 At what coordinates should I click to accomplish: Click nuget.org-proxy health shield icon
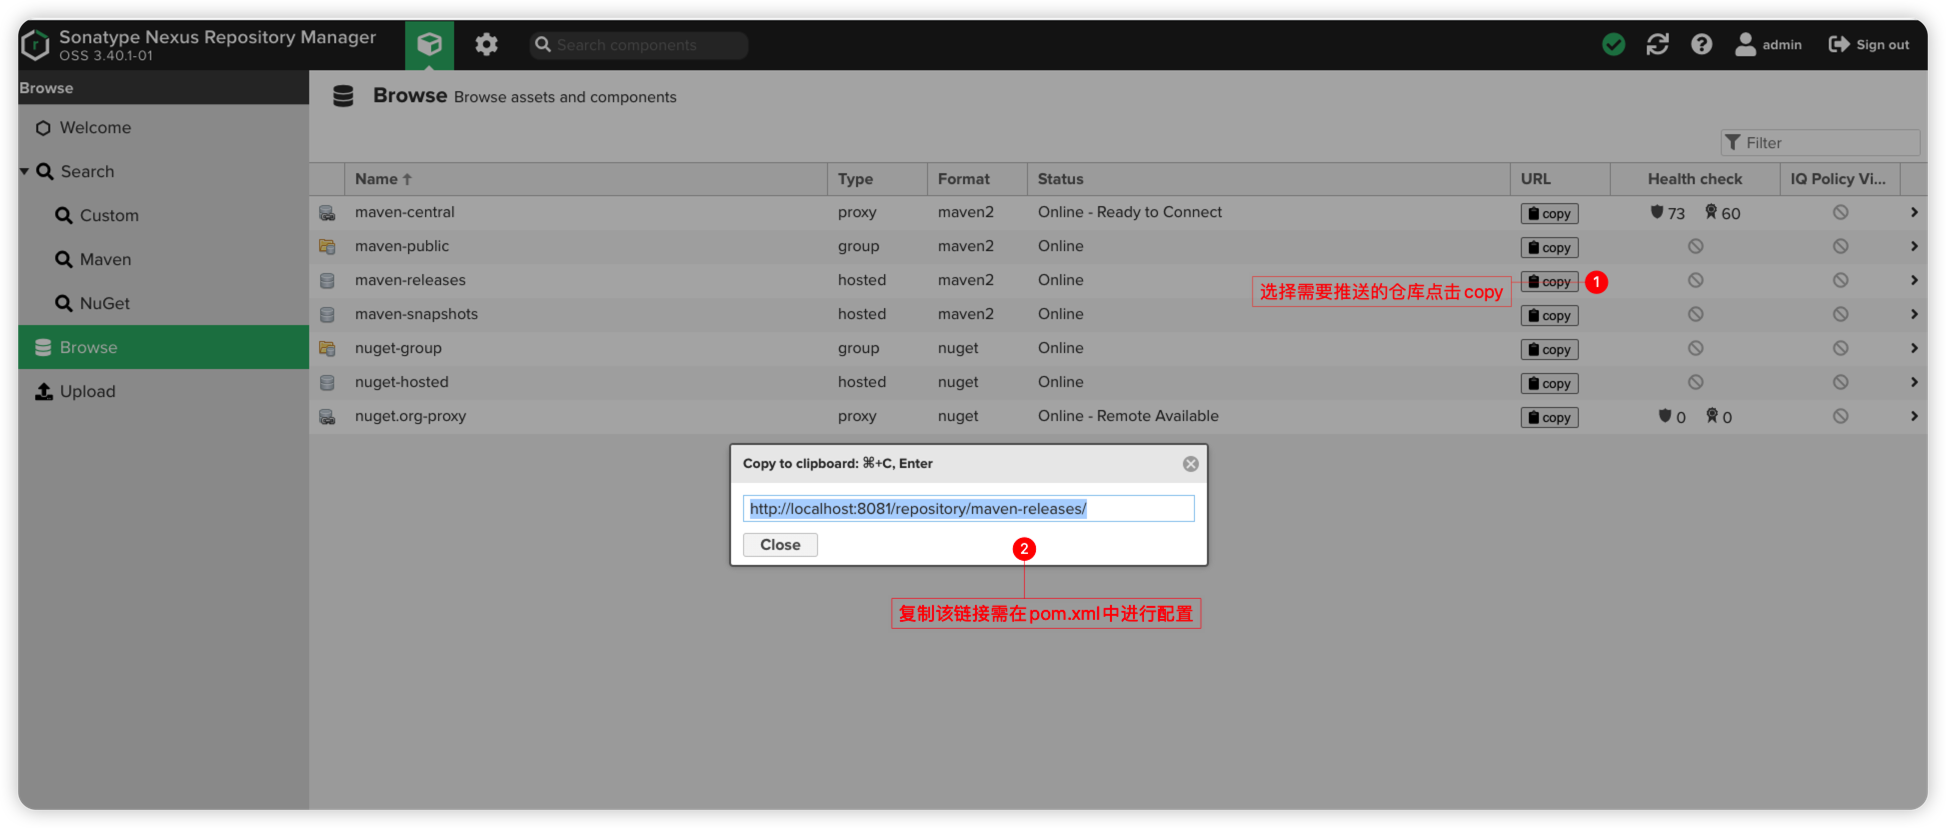coord(1665,416)
